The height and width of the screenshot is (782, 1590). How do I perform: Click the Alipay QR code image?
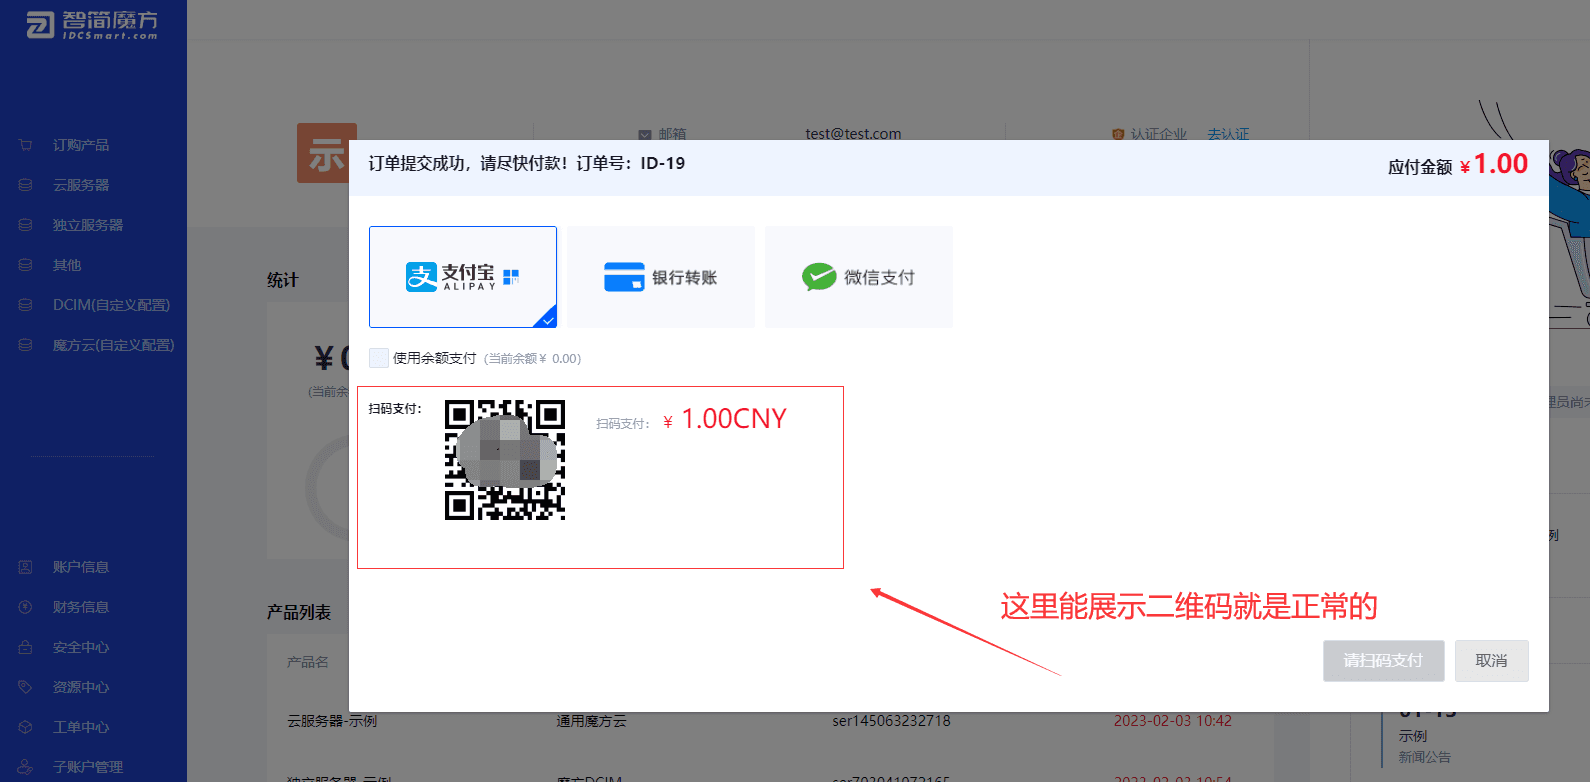tap(505, 460)
